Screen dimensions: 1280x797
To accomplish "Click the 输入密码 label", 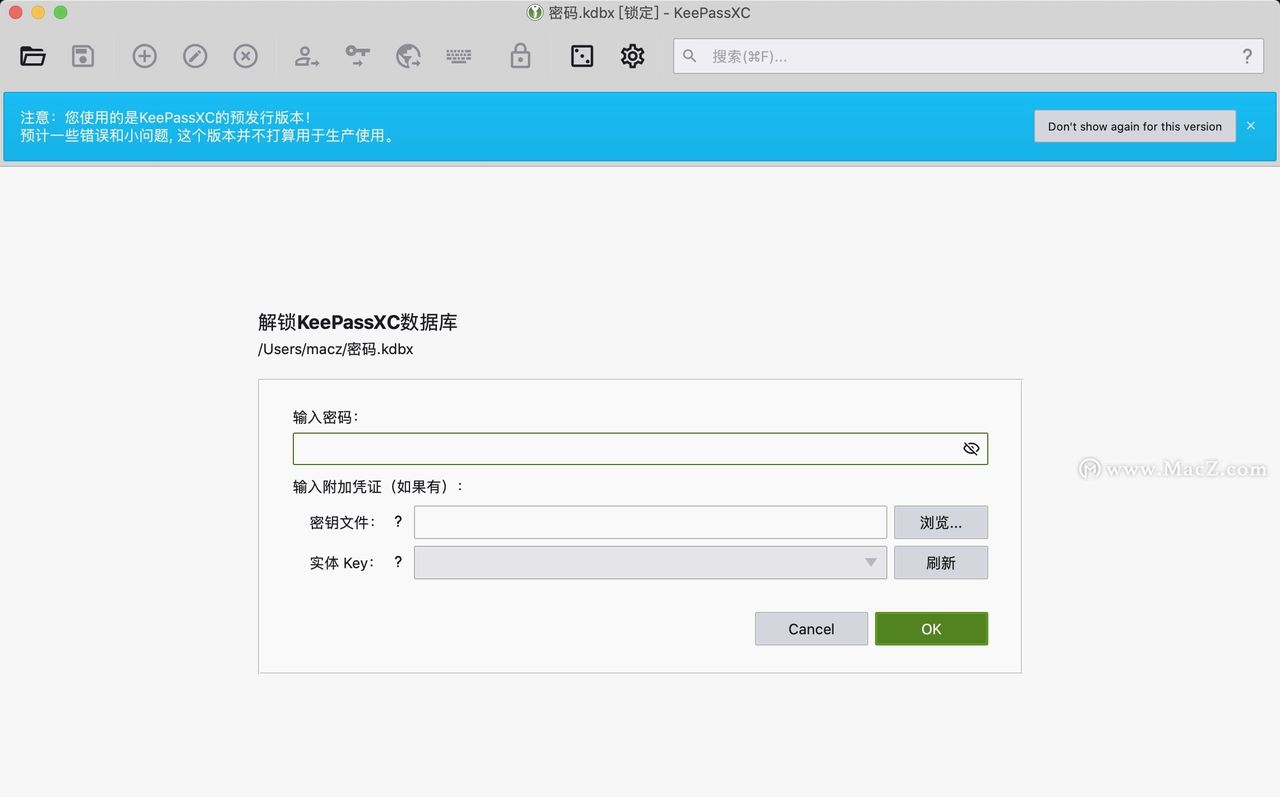I will 326,417.
